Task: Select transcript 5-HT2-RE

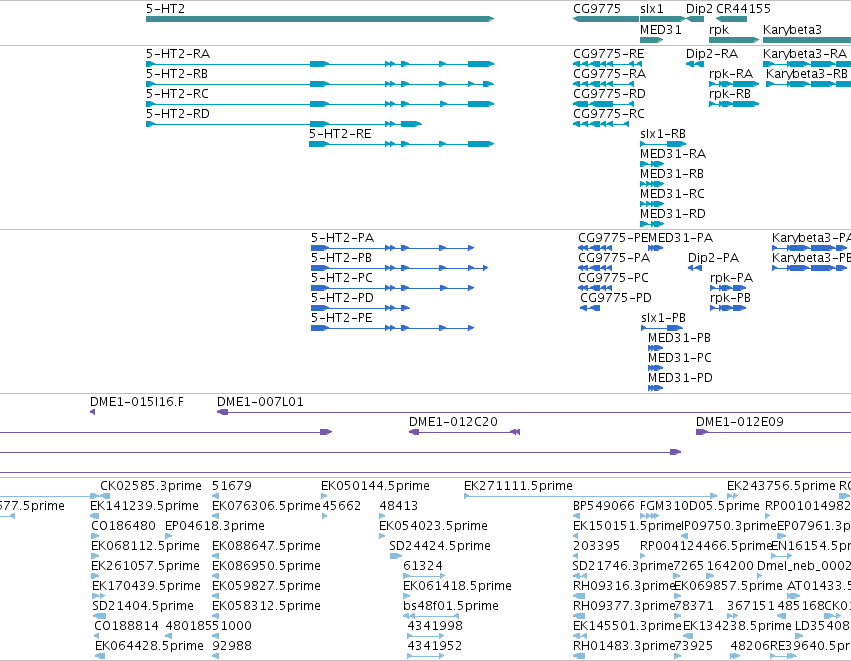Action: point(402,144)
